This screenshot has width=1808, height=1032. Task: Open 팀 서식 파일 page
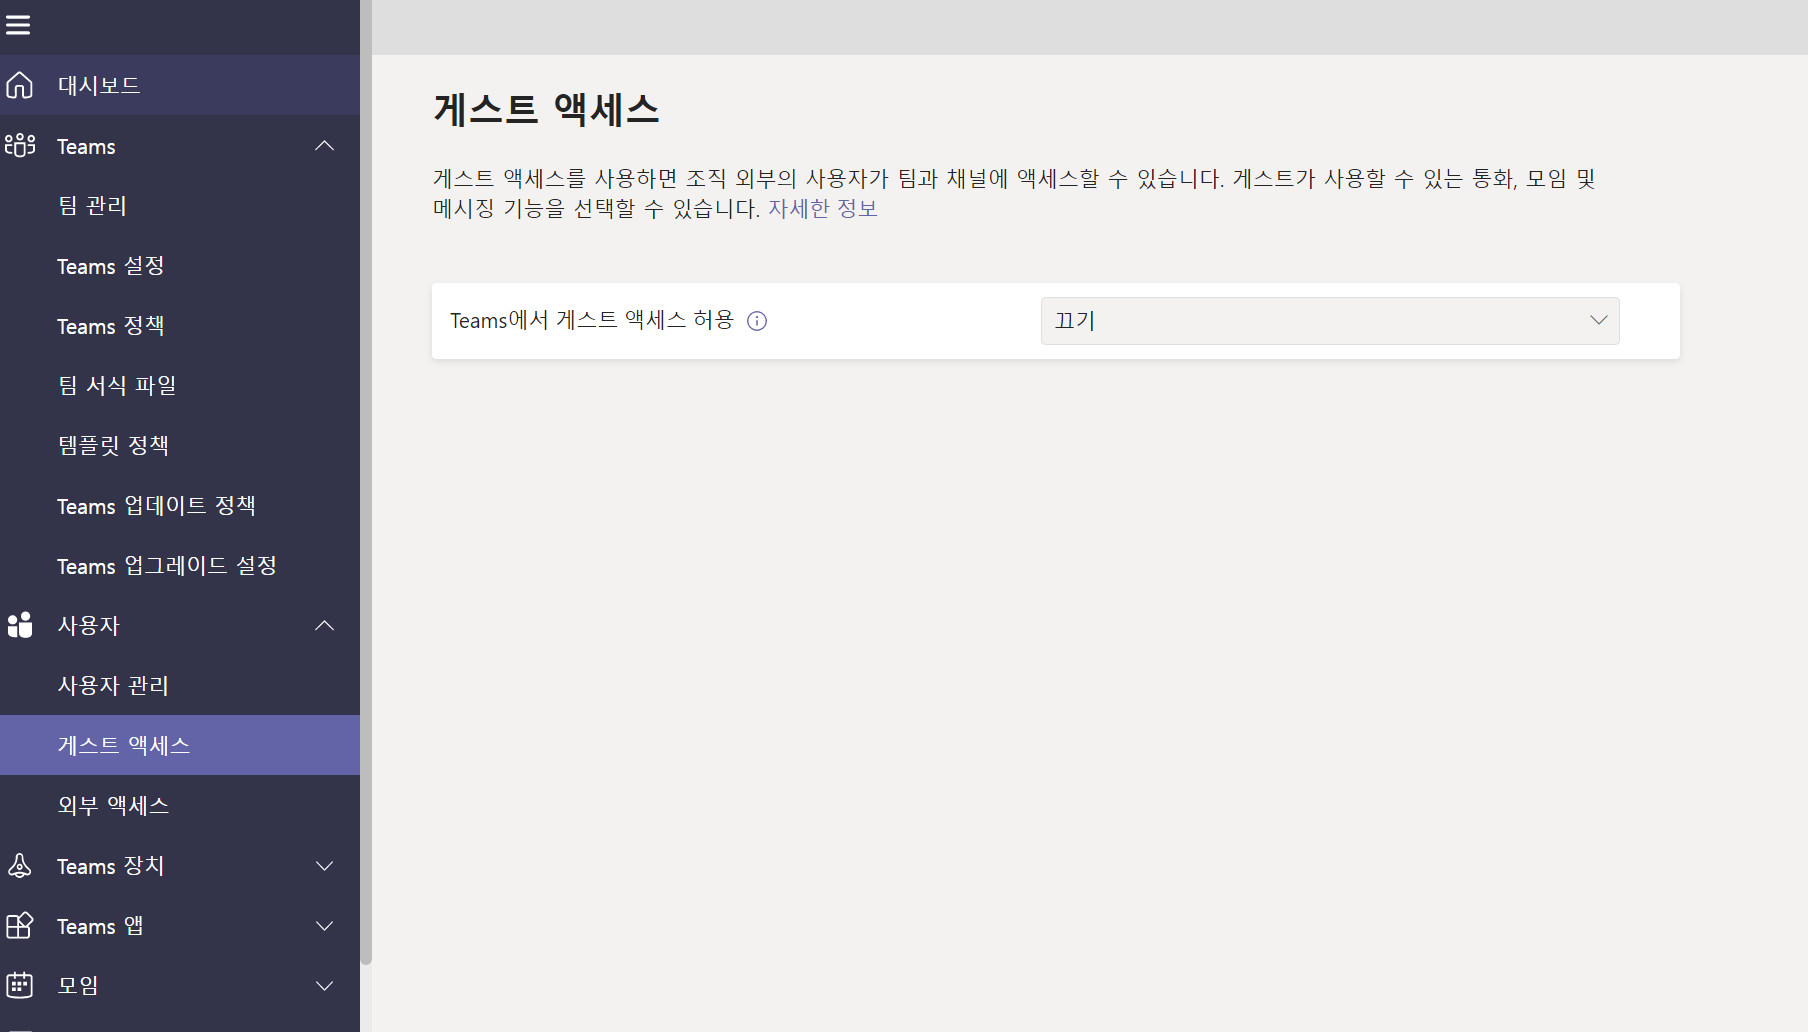point(180,386)
